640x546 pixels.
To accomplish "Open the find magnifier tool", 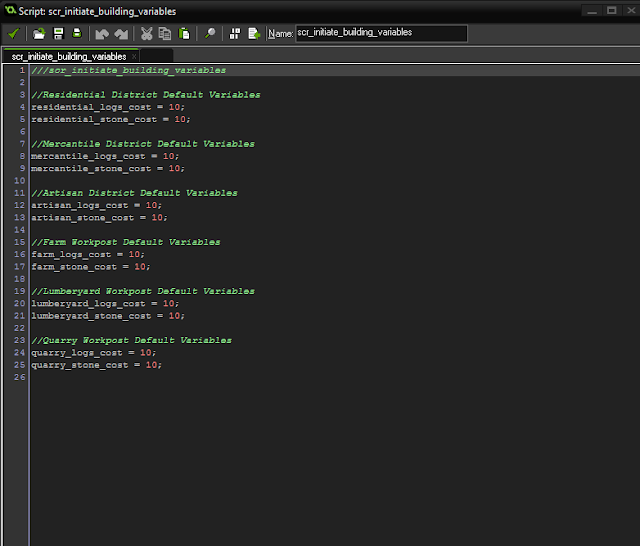I will [x=210, y=33].
